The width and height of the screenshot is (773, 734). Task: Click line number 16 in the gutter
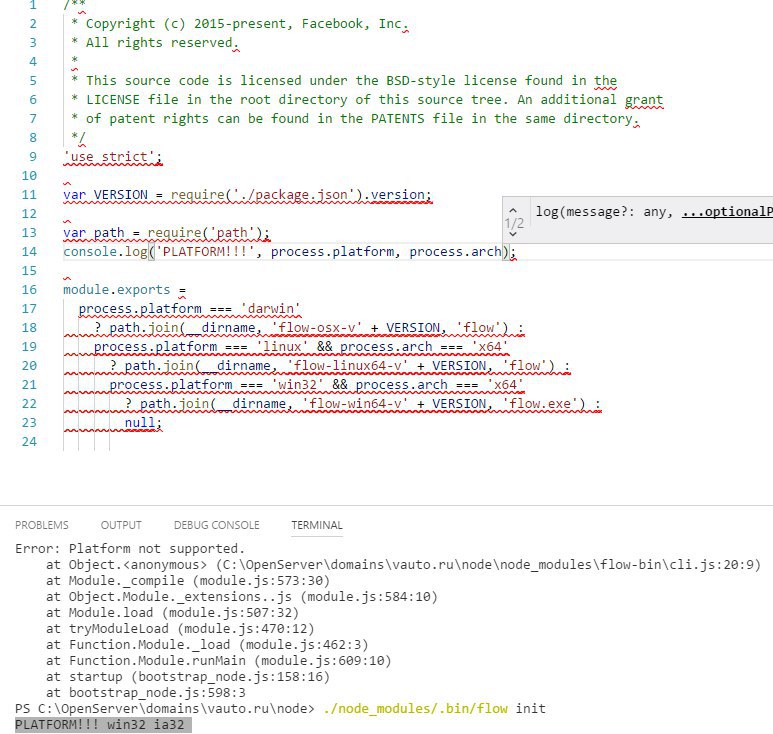coord(29,290)
